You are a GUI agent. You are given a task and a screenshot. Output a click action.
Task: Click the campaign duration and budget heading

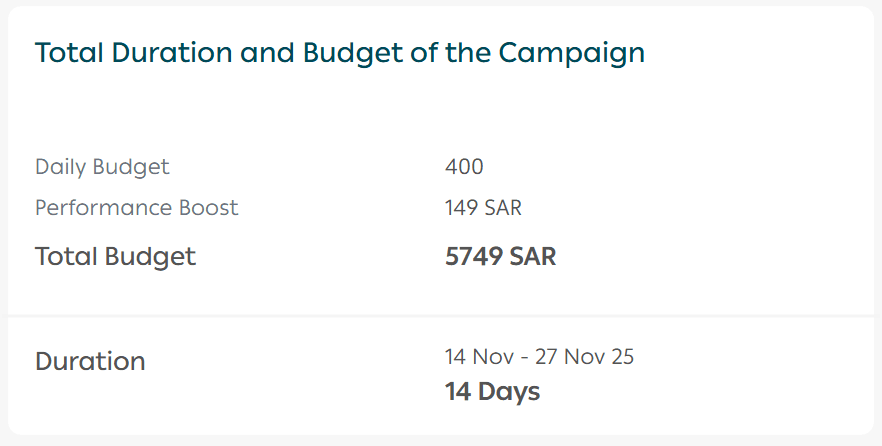pos(340,53)
